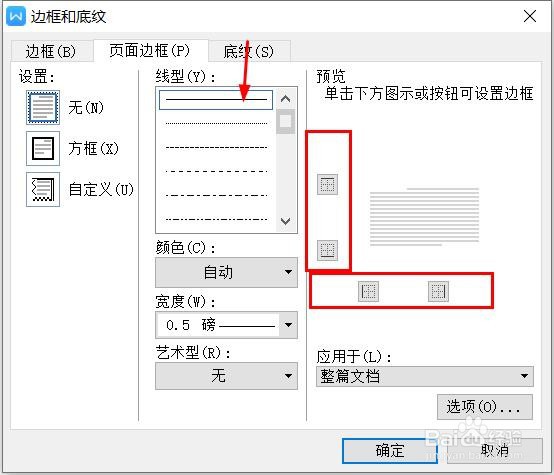
Task: Cancel with the 取消 button
Action: (495, 451)
